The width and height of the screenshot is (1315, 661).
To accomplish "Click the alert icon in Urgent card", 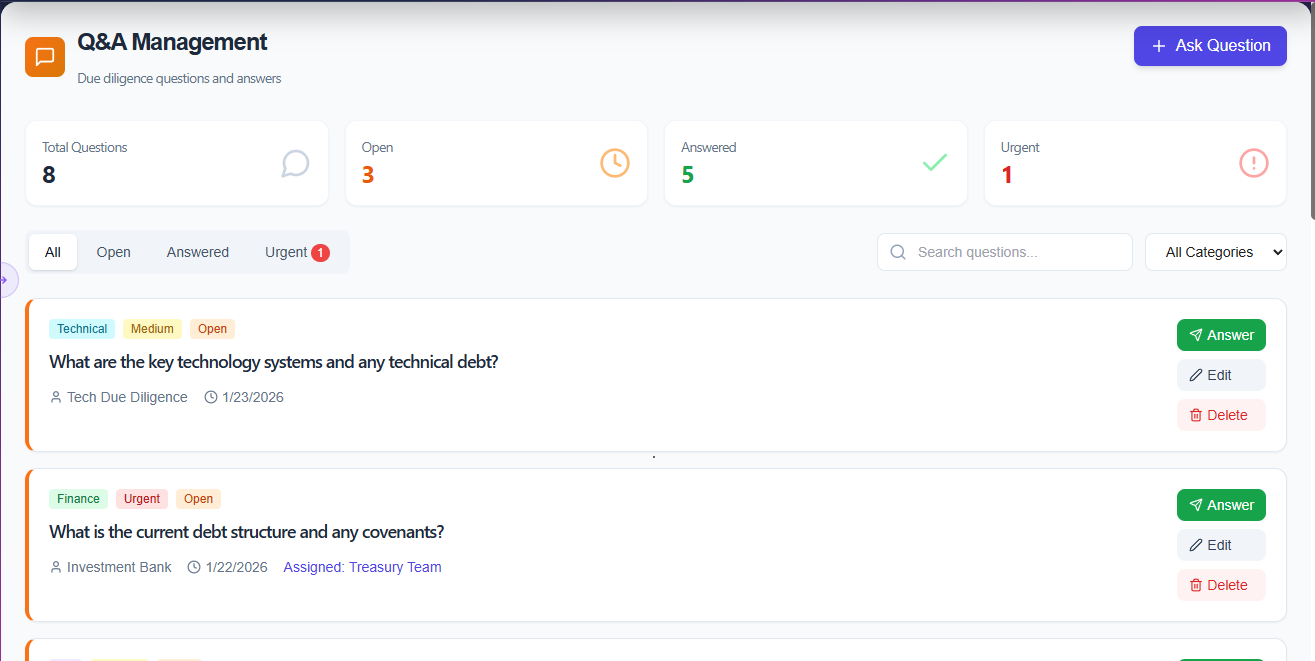I will [1254, 163].
